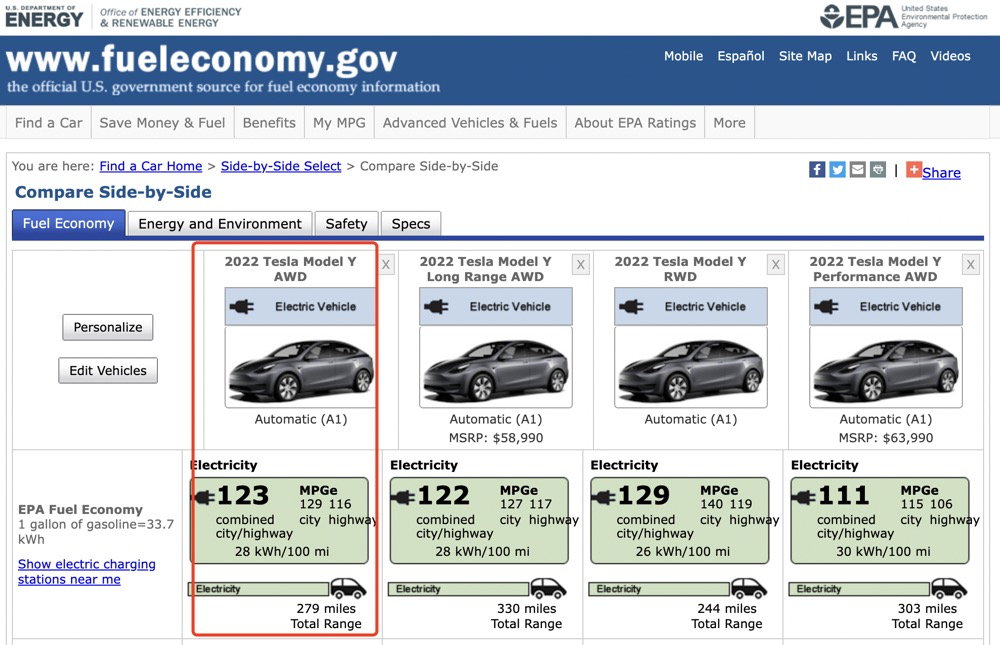Screen dimensions: 1000x645
Task: Click the Compare Side-by-Side heading
Action: tap(114, 192)
